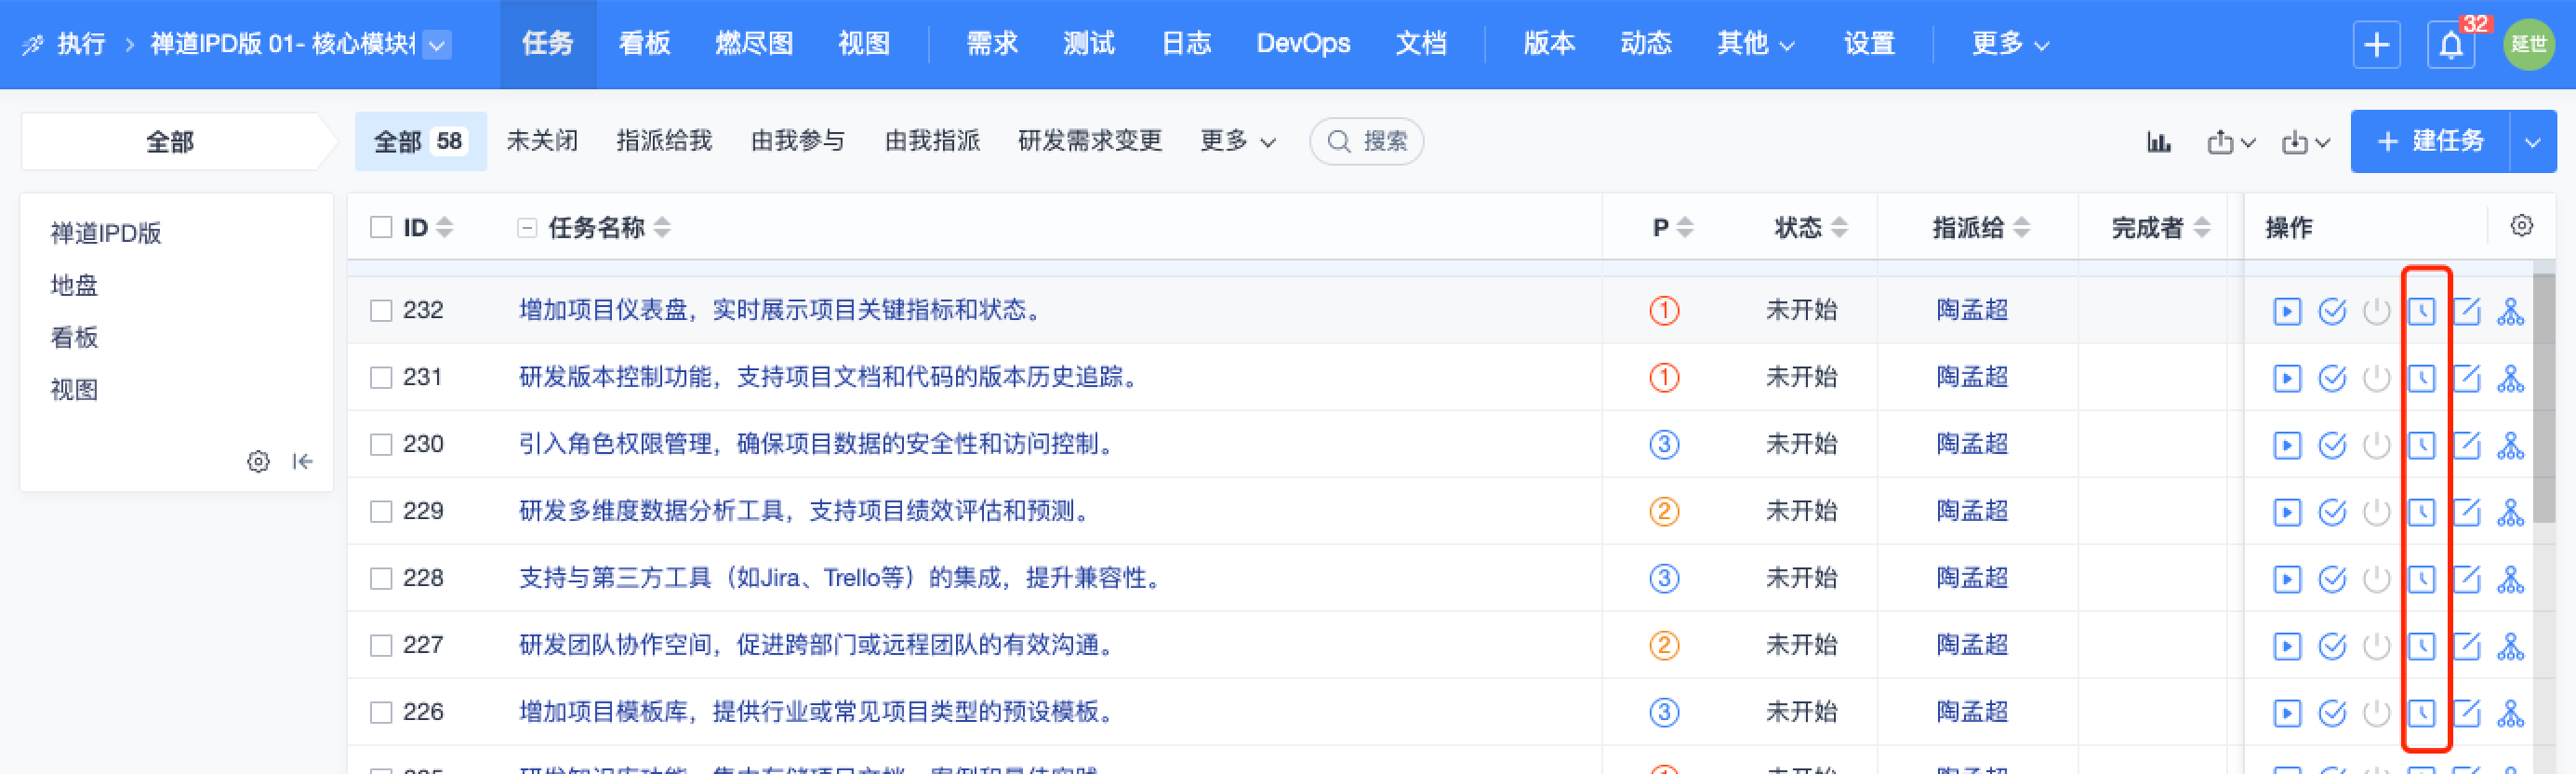This screenshot has height=774, width=2576.
Task: Start task 227 with the play icon
Action: tap(2287, 646)
